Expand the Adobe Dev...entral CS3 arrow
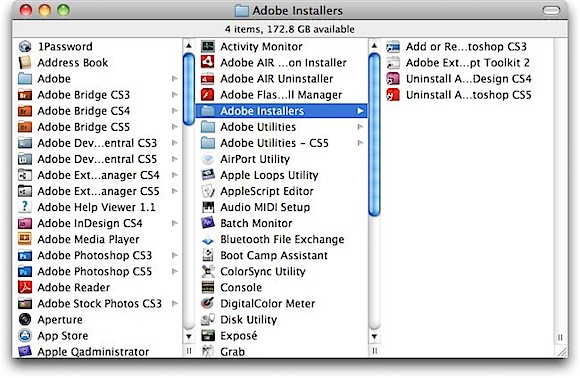Screen dimensions: 580x378 [x=175, y=143]
